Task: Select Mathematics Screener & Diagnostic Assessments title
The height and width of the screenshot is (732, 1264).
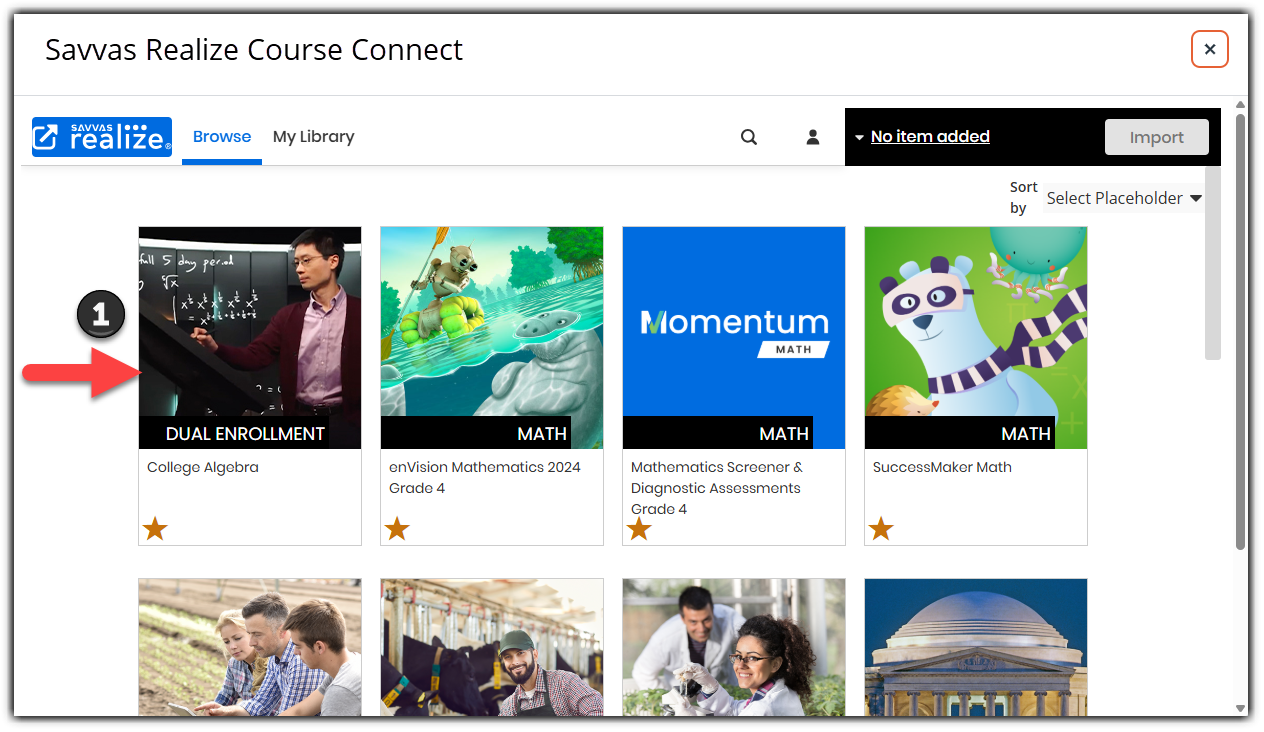Action: (x=717, y=488)
